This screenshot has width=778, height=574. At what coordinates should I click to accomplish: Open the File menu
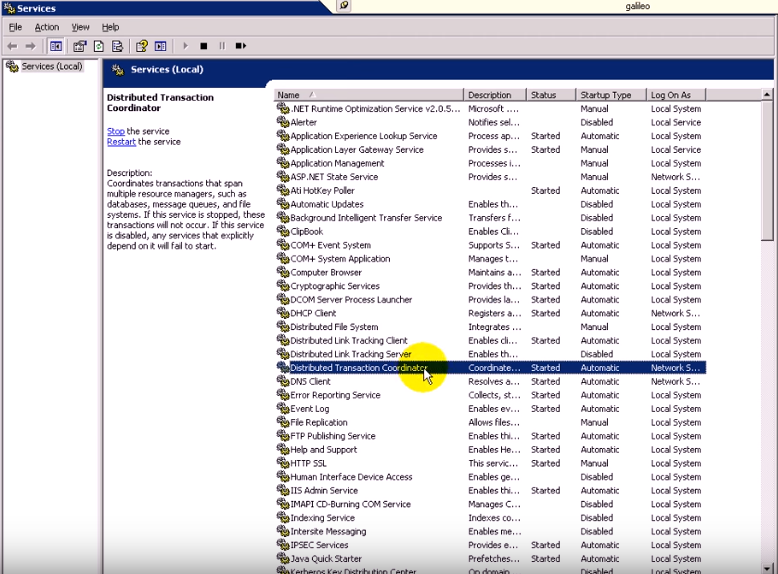click(15, 27)
